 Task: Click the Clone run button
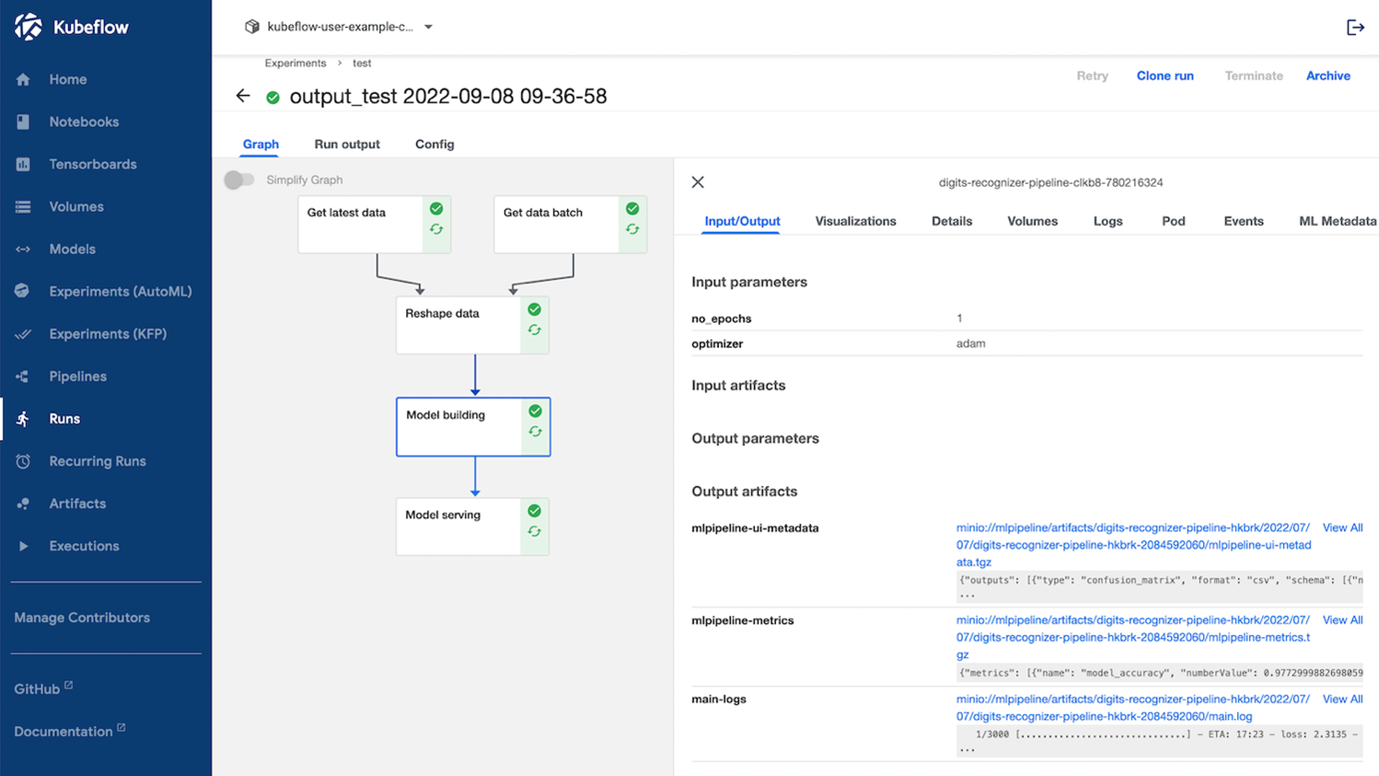(1165, 76)
